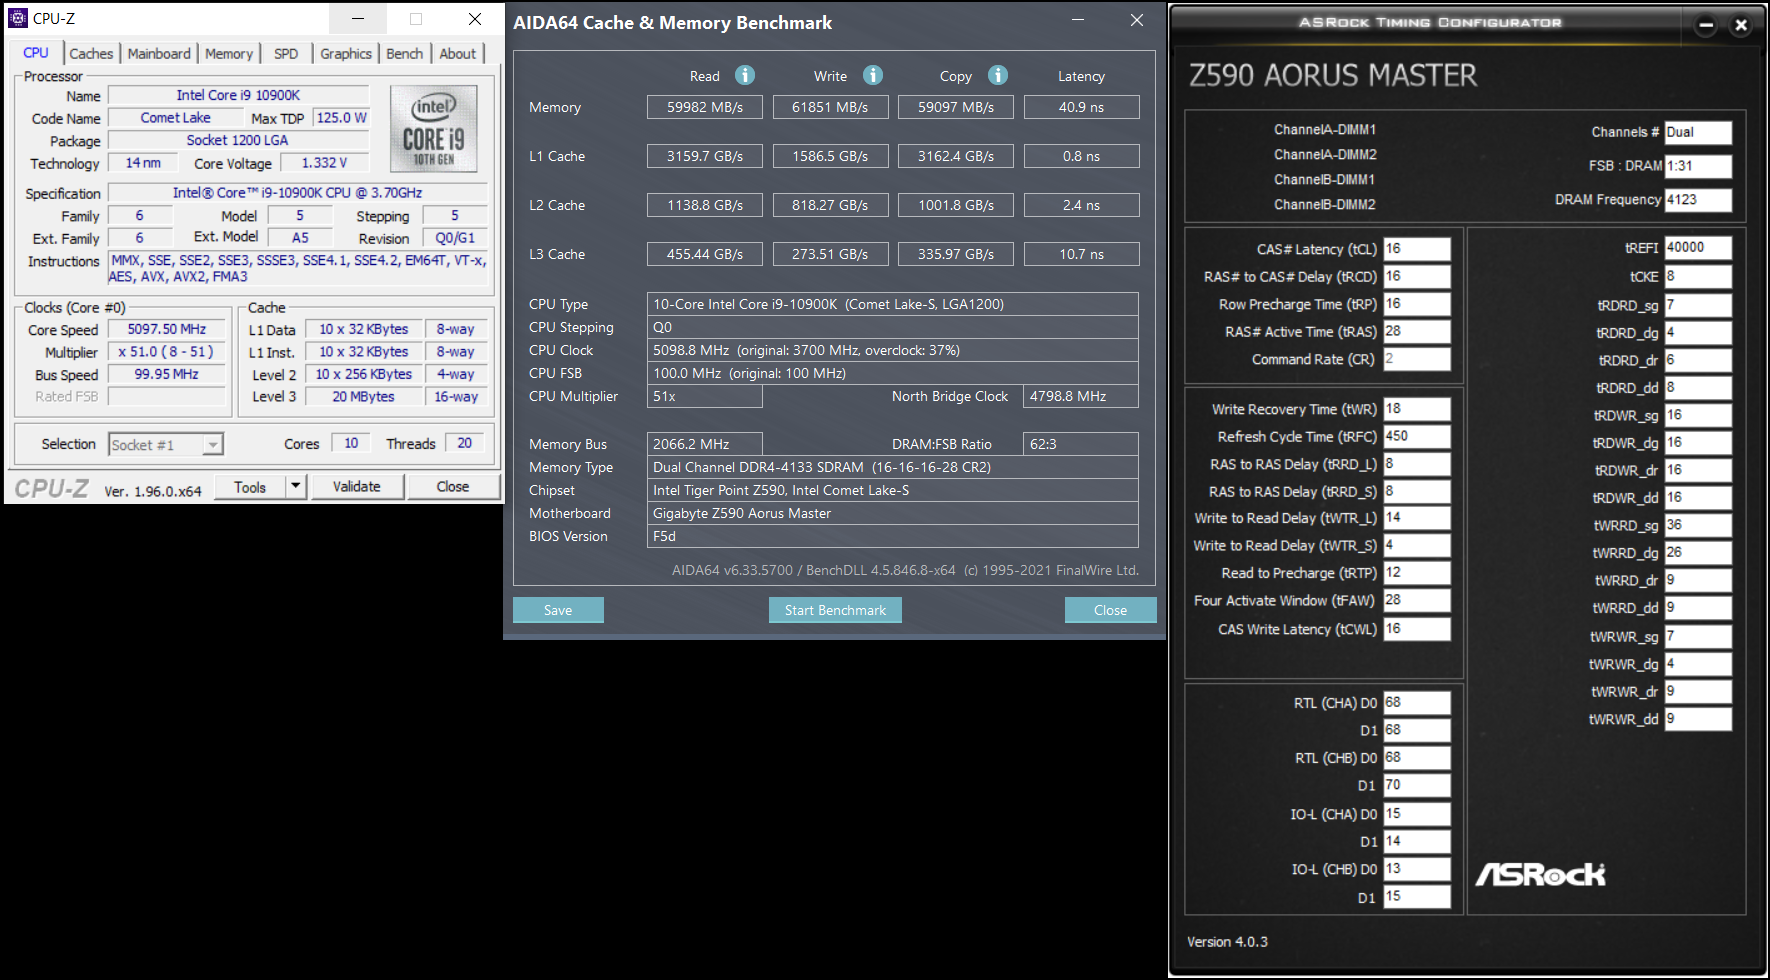Click the BIOS Version value F5d
The height and width of the screenshot is (980, 1770).
point(892,536)
